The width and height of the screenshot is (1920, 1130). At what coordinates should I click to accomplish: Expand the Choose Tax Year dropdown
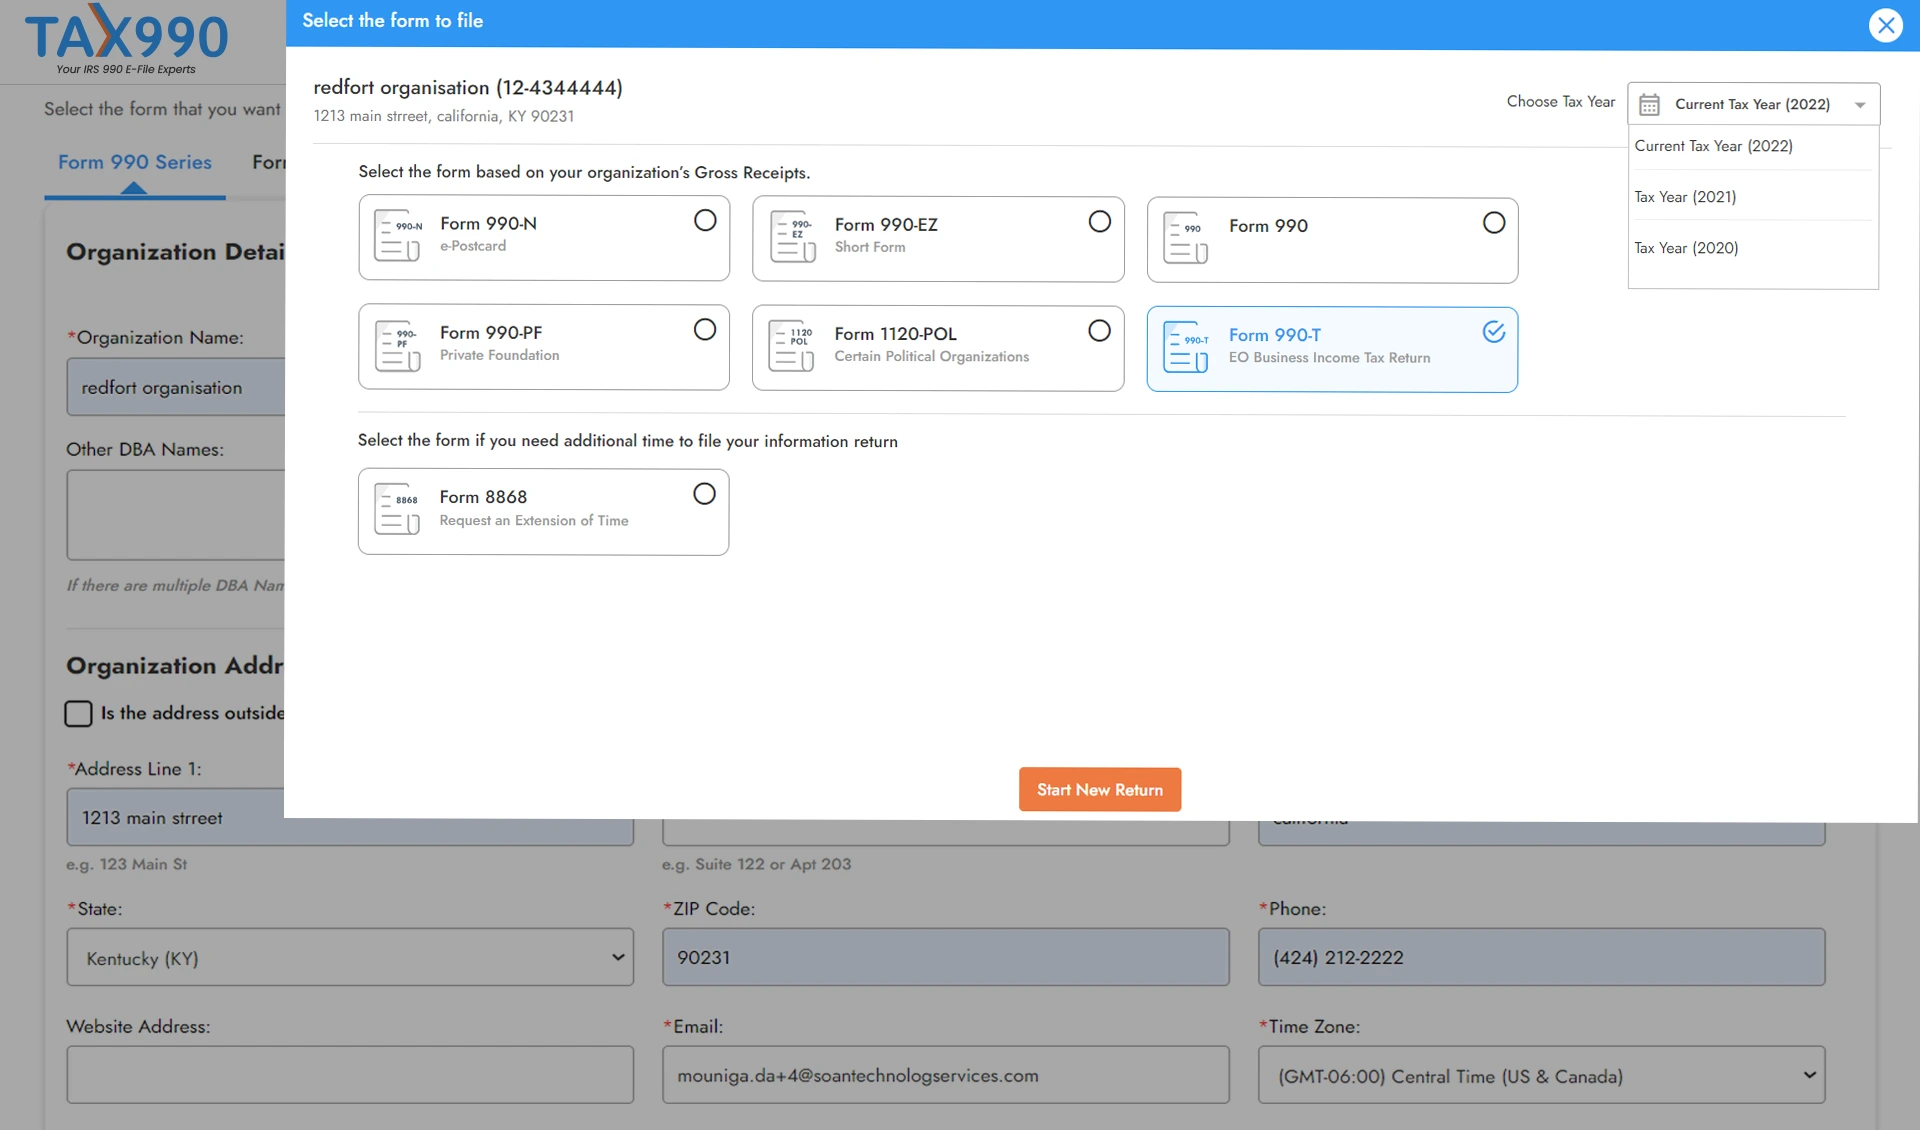[1752, 104]
